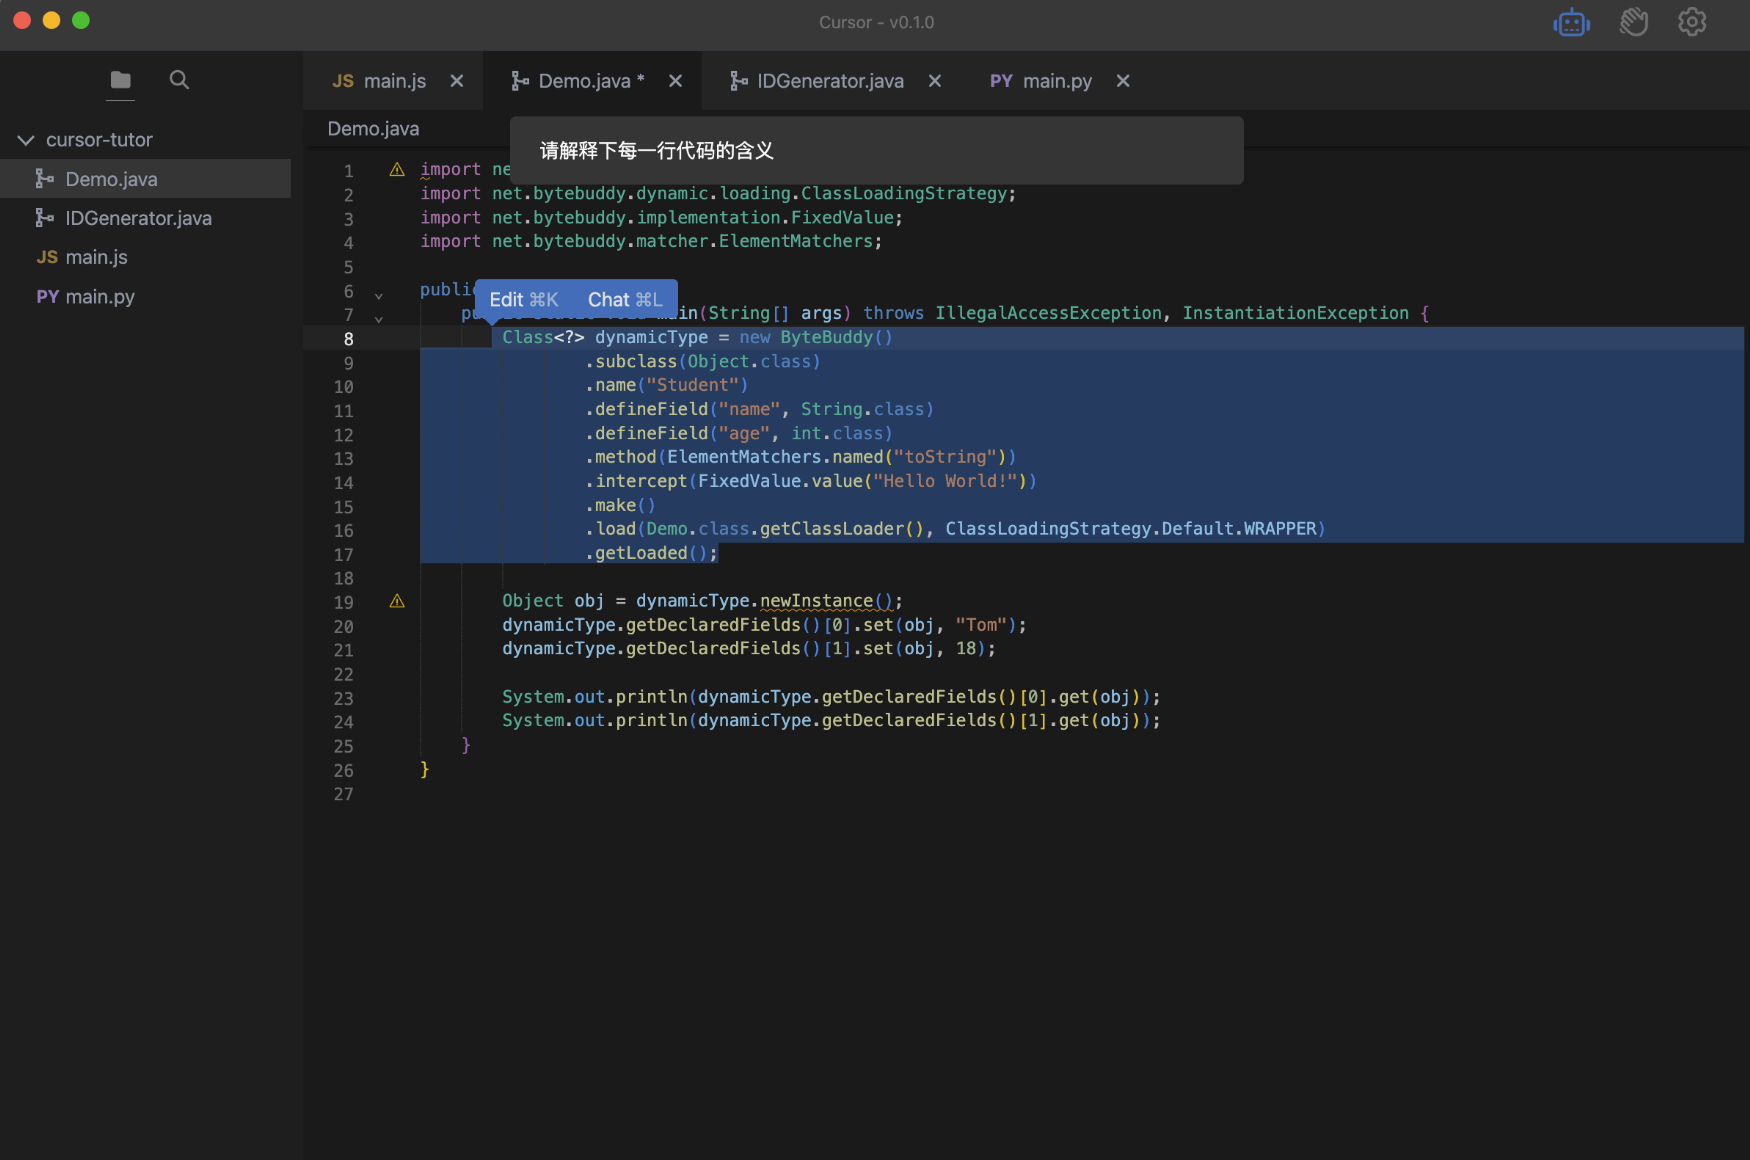Open main.py in the file tree
This screenshot has height=1160, width=1750.
click(x=146, y=297)
